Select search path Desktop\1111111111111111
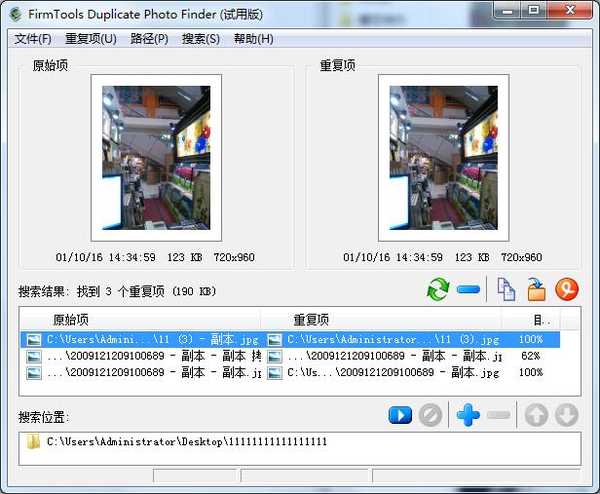600x494 pixels. coord(187,442)
